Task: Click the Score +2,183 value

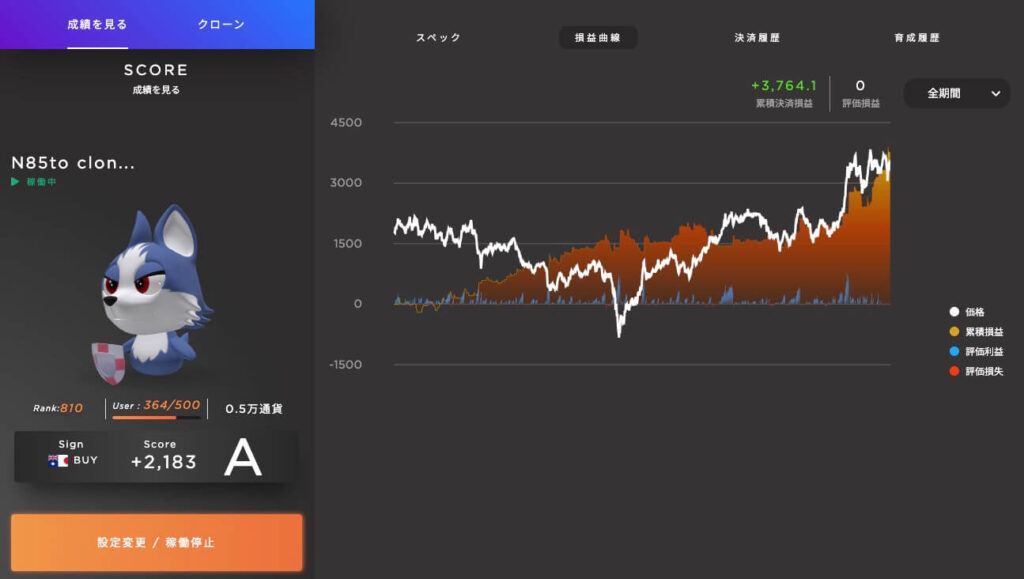Action: [163, 462]
